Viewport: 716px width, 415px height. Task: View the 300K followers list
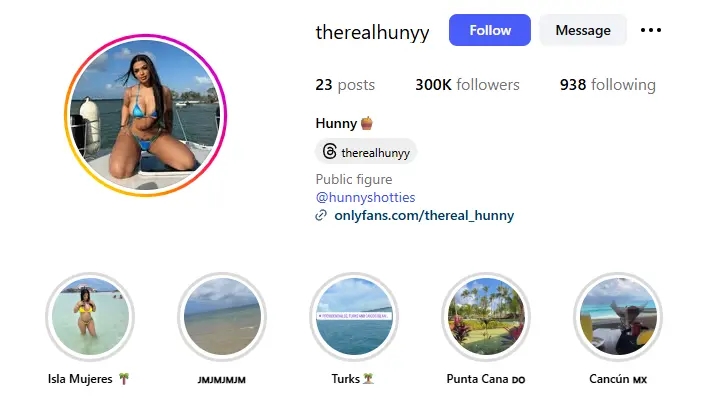467,85
